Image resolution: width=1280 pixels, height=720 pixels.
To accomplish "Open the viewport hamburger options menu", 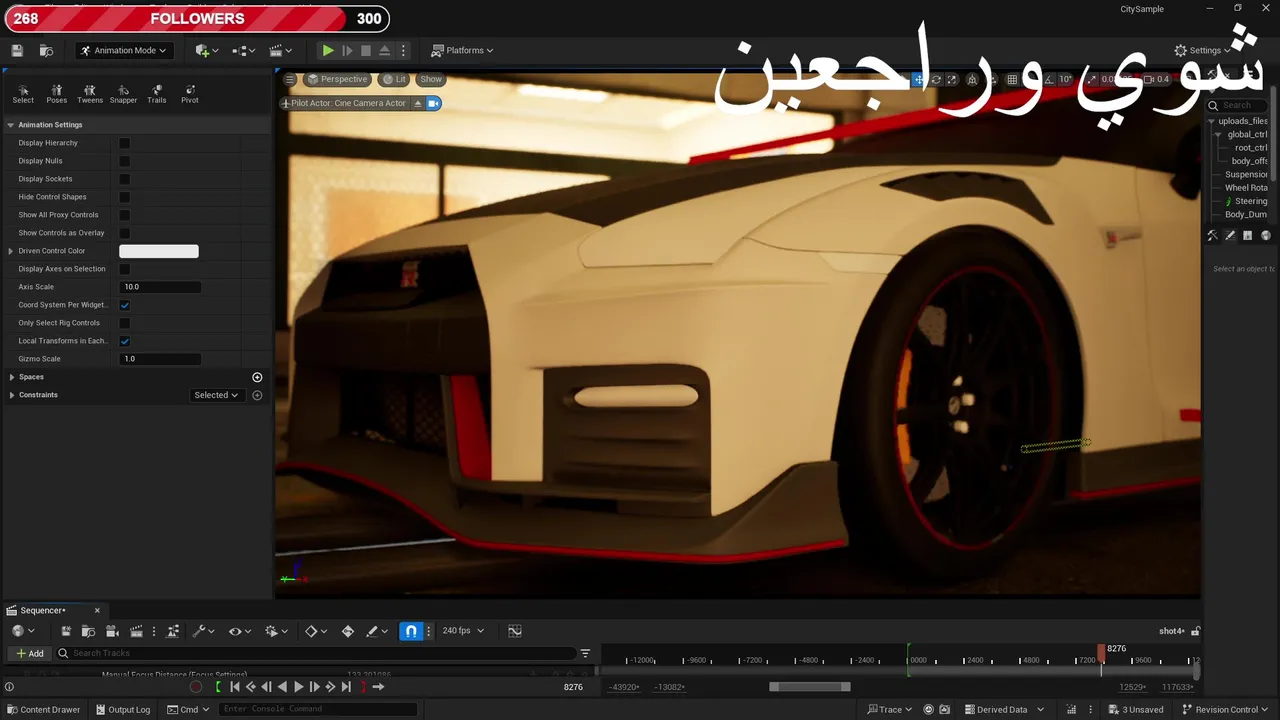I will coord(290,79).
